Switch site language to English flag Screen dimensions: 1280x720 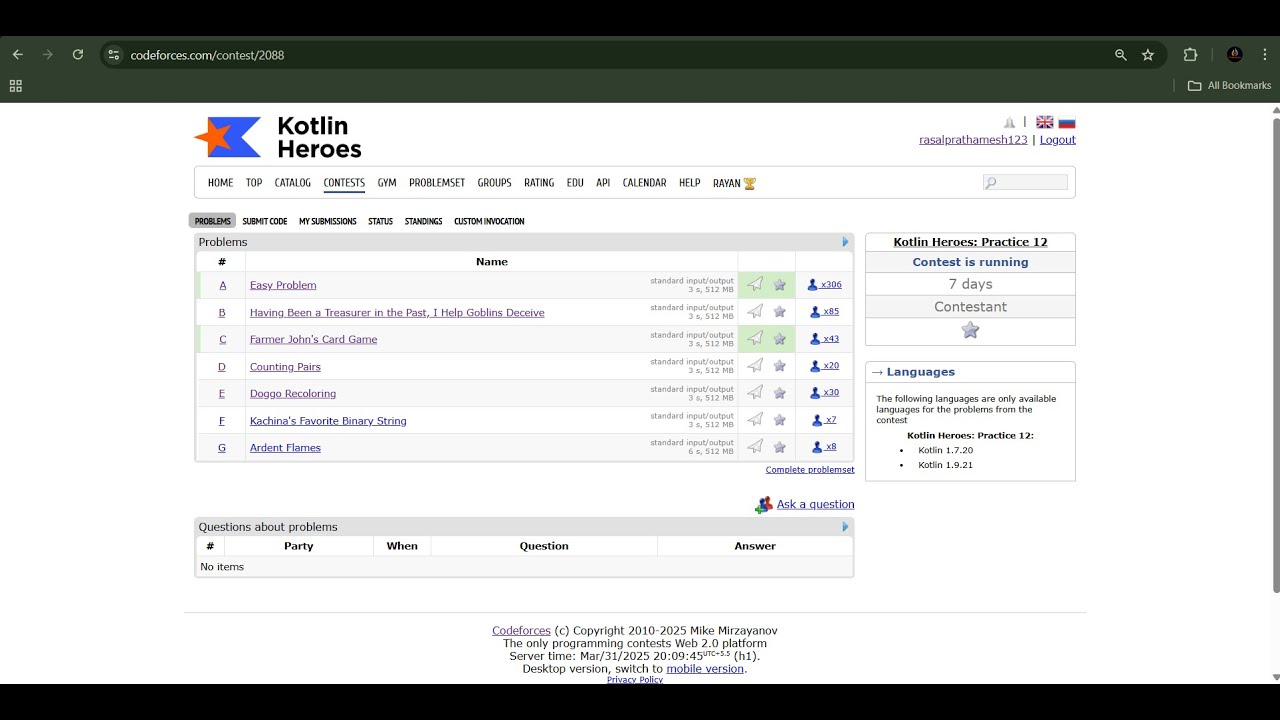1044,122
